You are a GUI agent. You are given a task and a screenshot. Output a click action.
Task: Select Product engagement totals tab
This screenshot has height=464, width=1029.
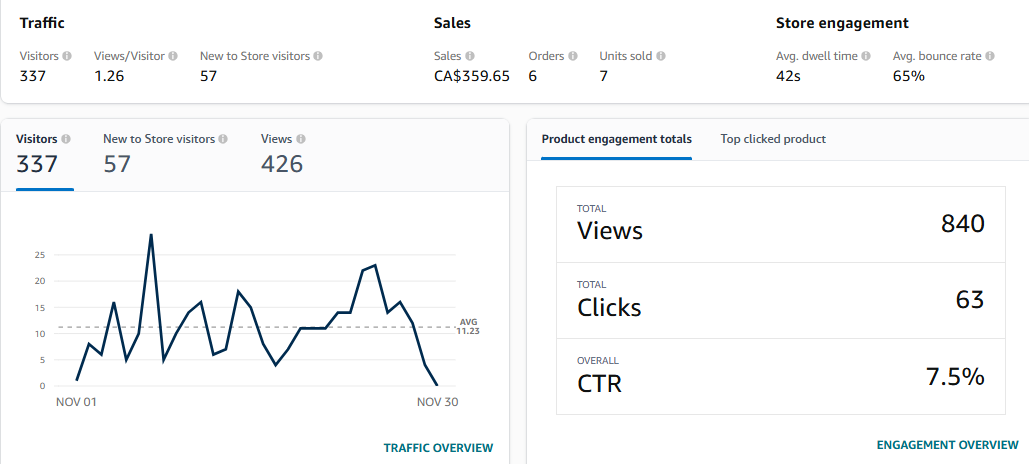pos(616,140)
